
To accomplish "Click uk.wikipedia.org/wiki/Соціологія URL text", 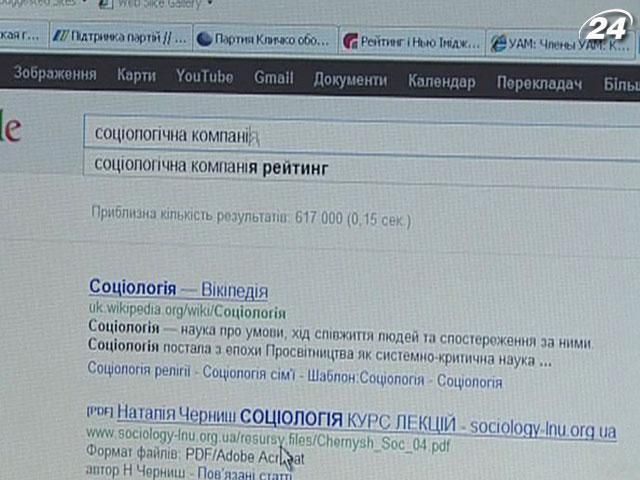I will pyautogui.click(x=187, y=311).
